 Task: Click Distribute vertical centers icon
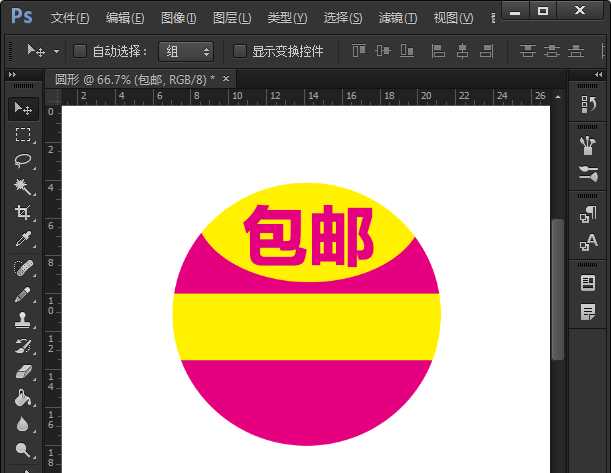[552, 51]
